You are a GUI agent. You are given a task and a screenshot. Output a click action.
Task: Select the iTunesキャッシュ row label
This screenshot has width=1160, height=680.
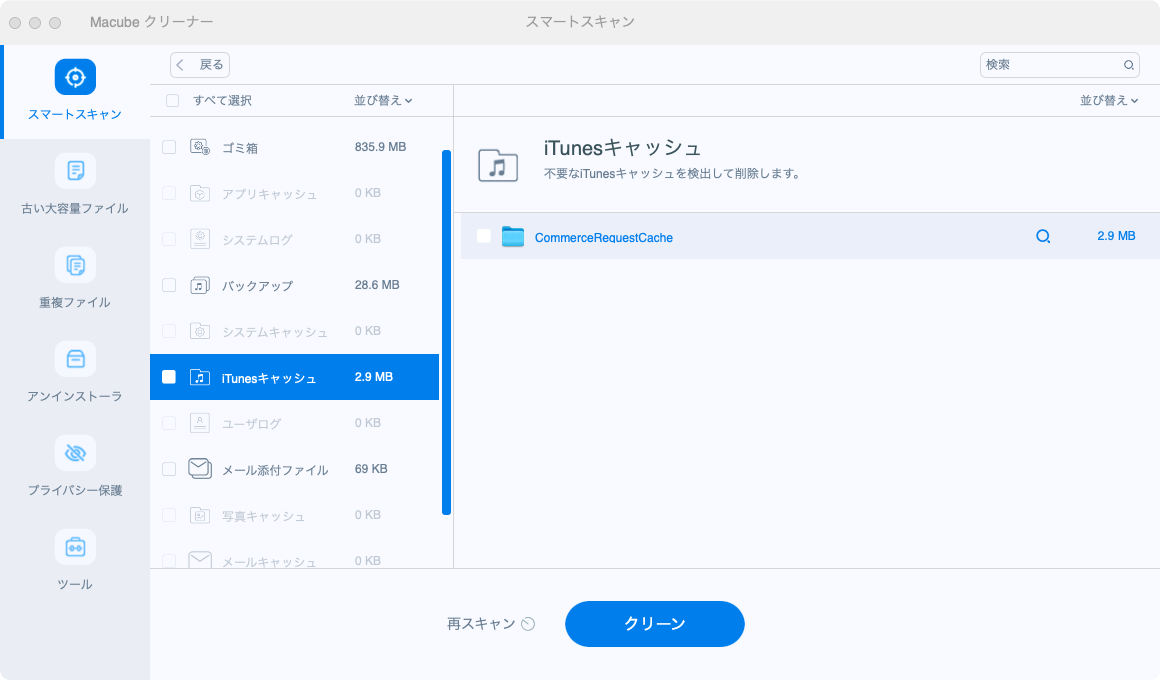pyautogui.click(x=269, y=378)
